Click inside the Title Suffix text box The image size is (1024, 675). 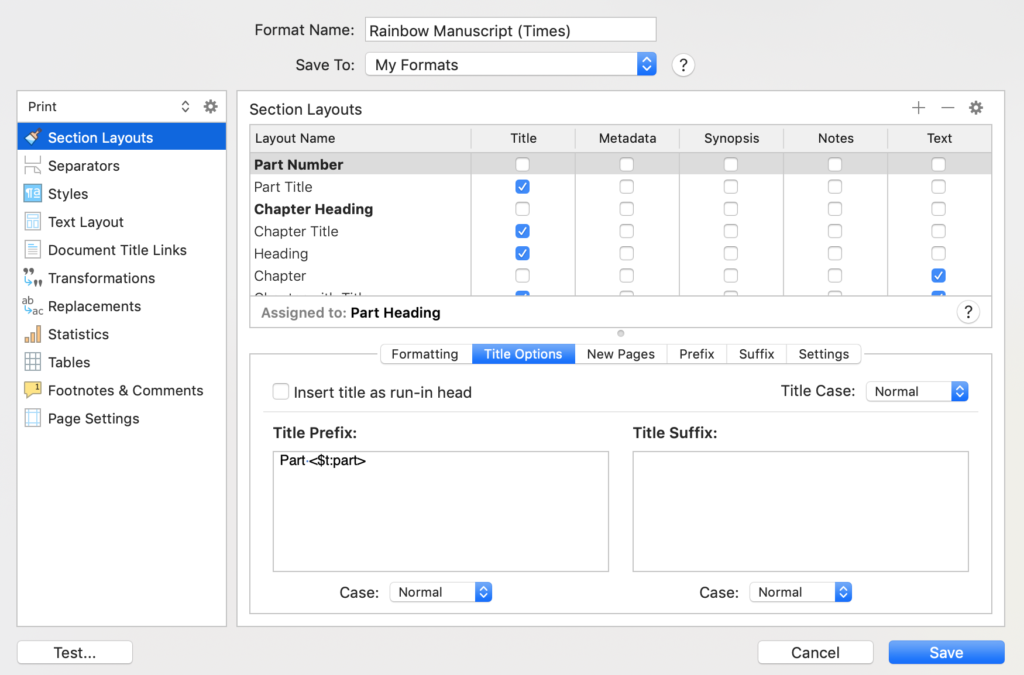coord(801,511)
